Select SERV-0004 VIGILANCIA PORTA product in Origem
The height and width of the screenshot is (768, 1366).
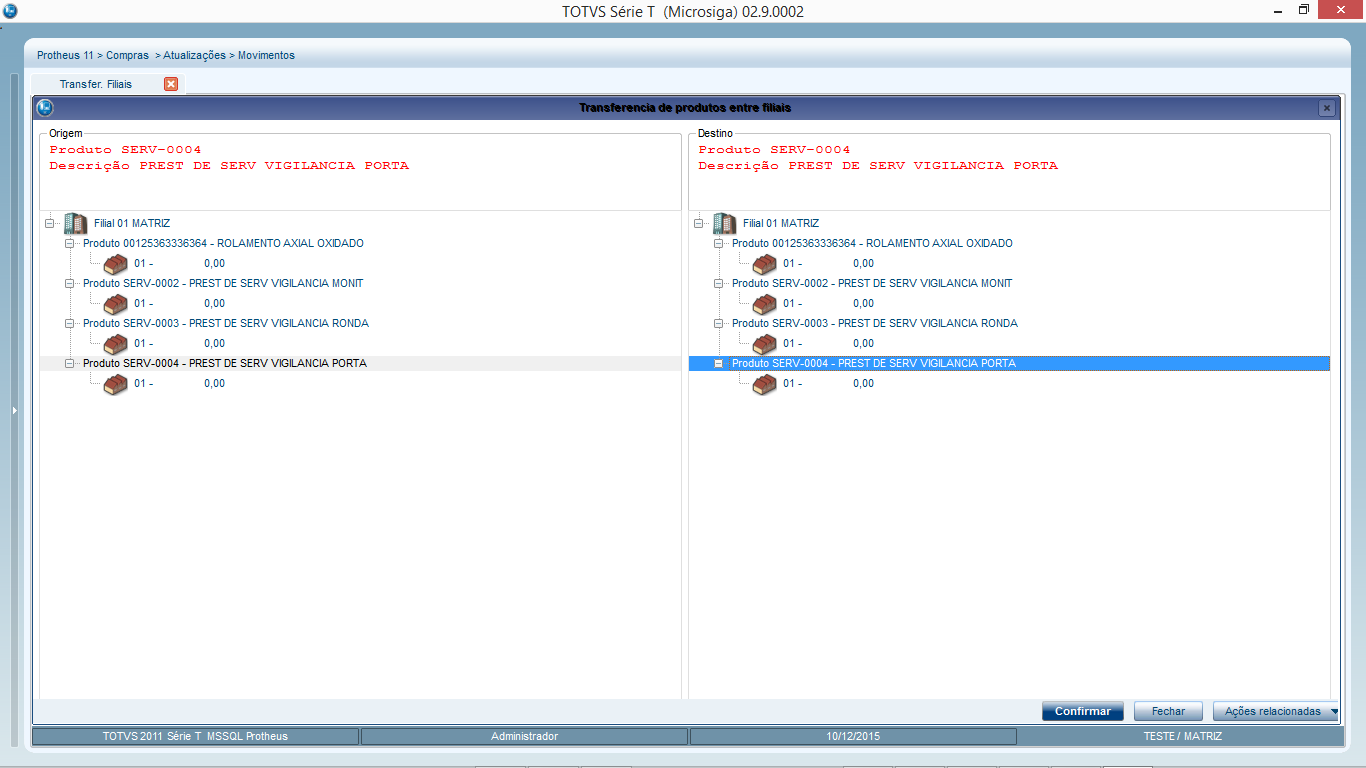[x=225, y=363]
